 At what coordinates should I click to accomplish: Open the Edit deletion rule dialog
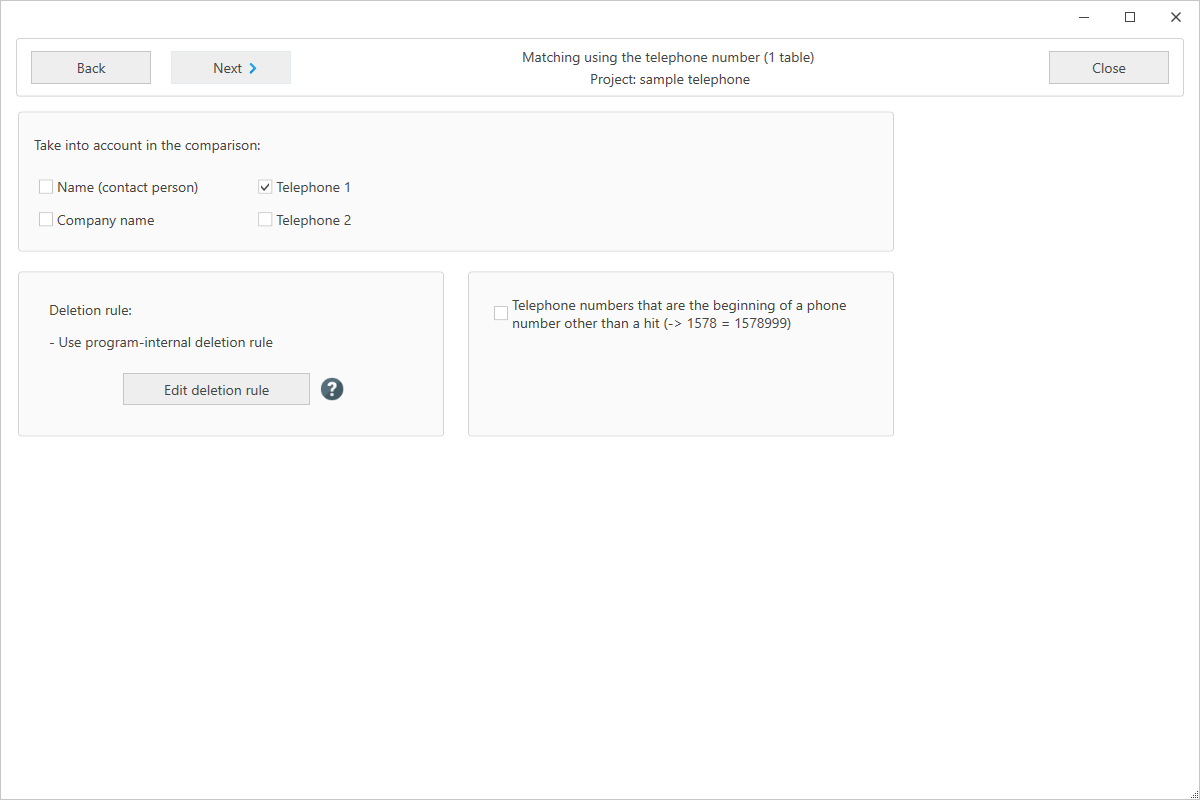216,390
